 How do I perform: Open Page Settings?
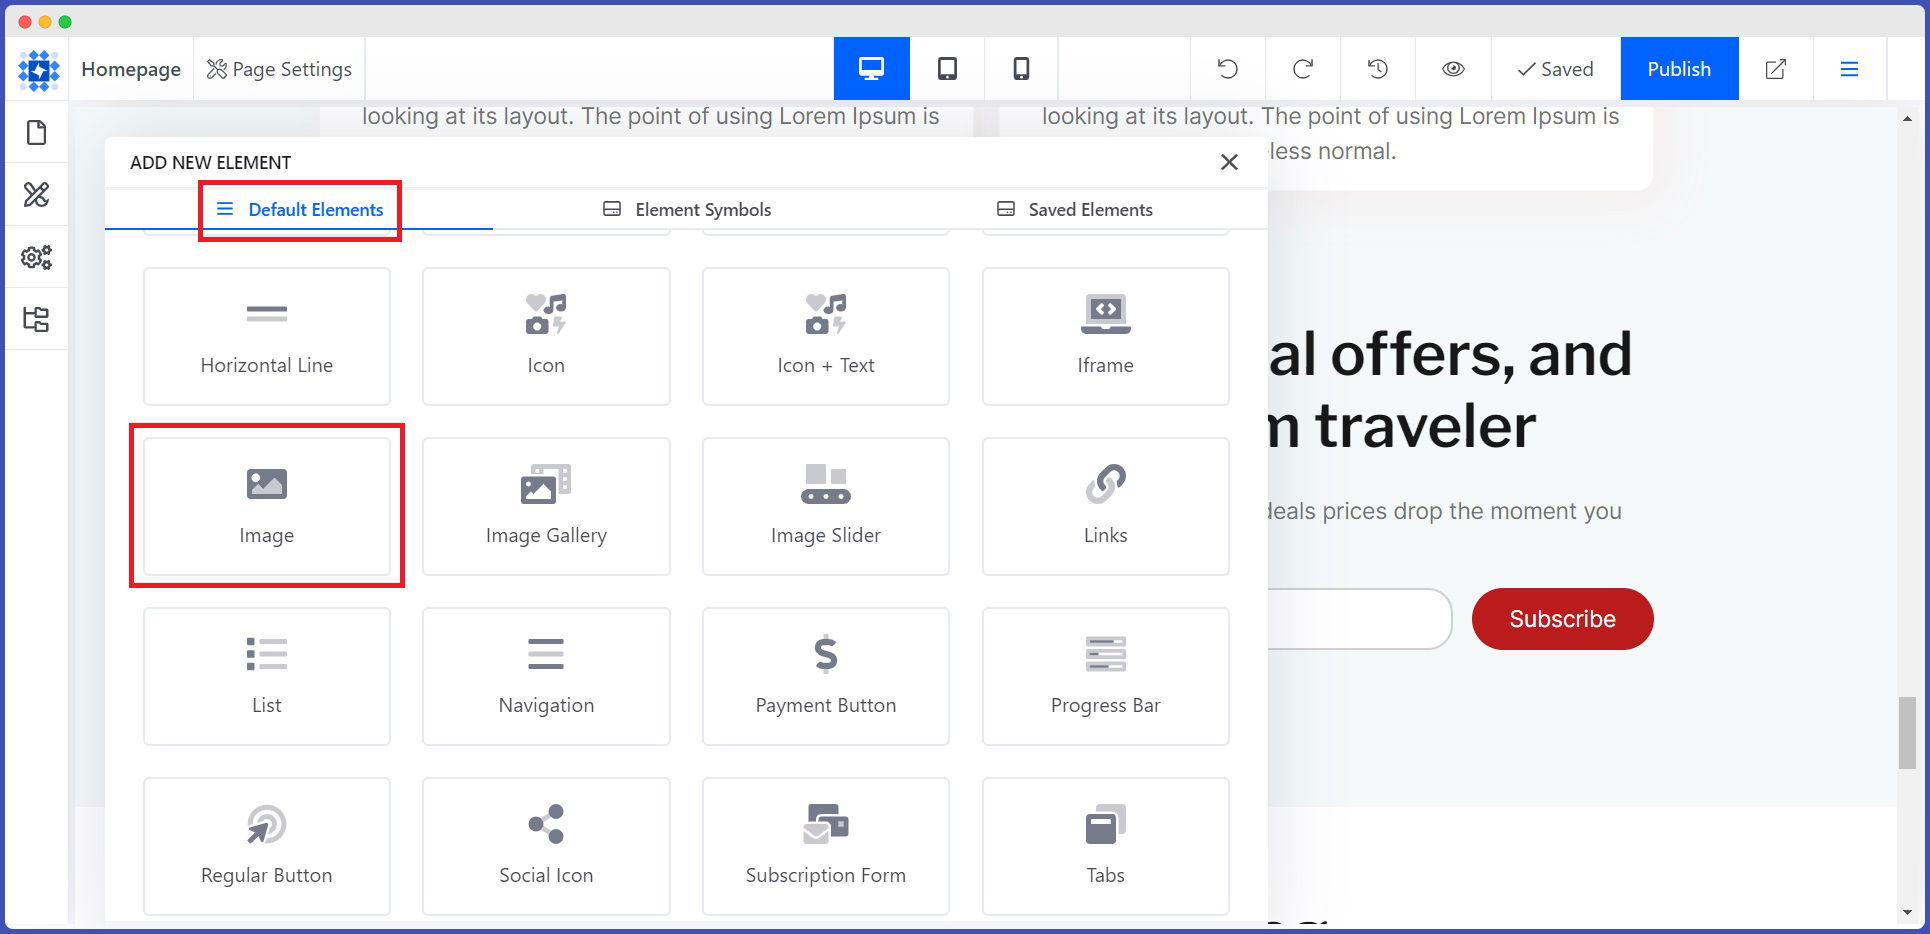pyautogui.click(x=279, y=69)
